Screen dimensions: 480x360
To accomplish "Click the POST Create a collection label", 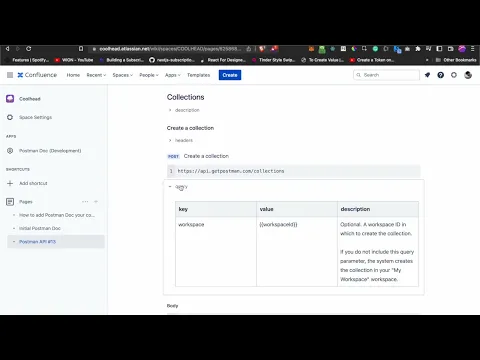I will tap(198, 156).
